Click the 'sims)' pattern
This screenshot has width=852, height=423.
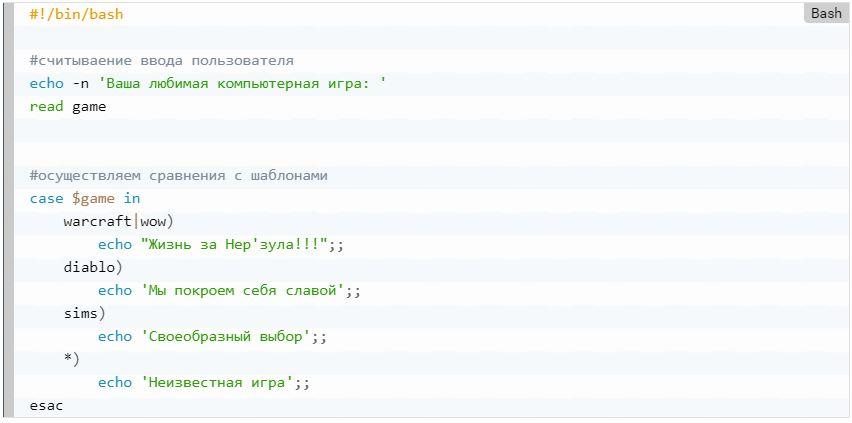coord(84,314)
